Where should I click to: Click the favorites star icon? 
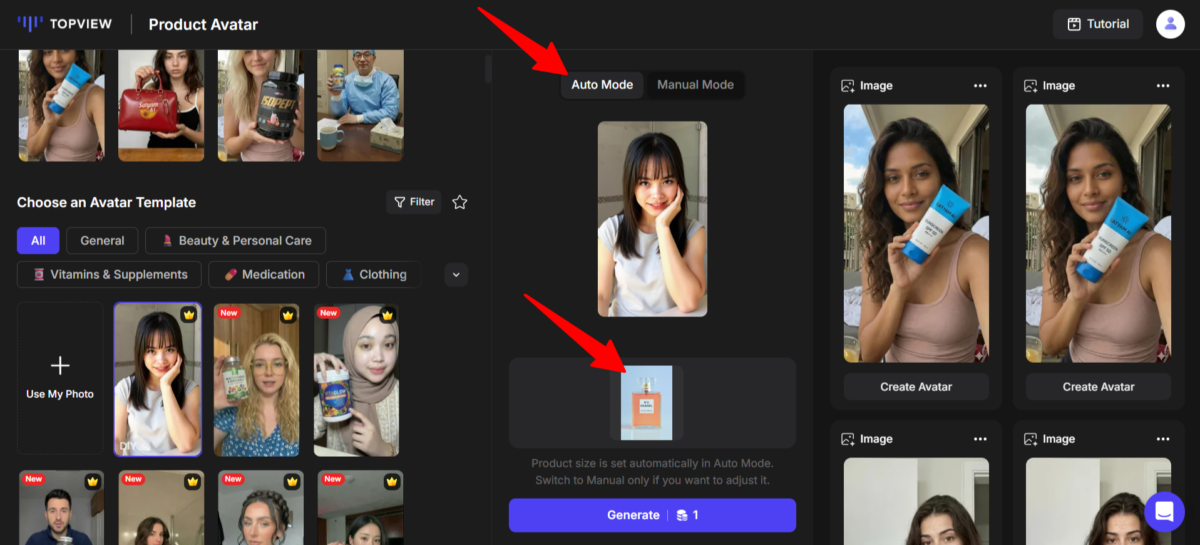460,202
